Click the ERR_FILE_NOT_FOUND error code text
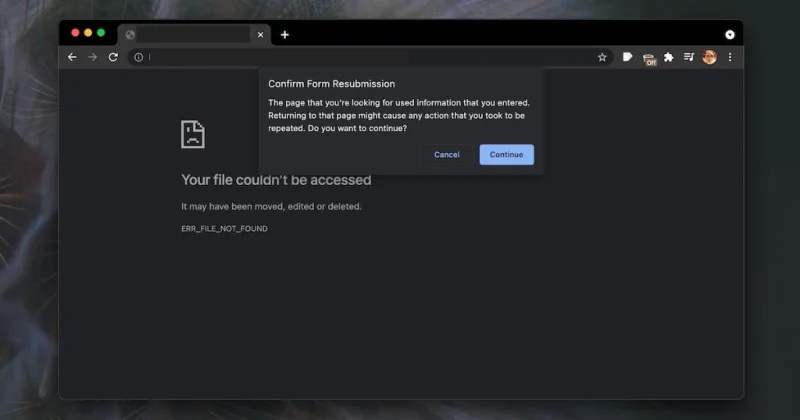 tap(224, 229)
